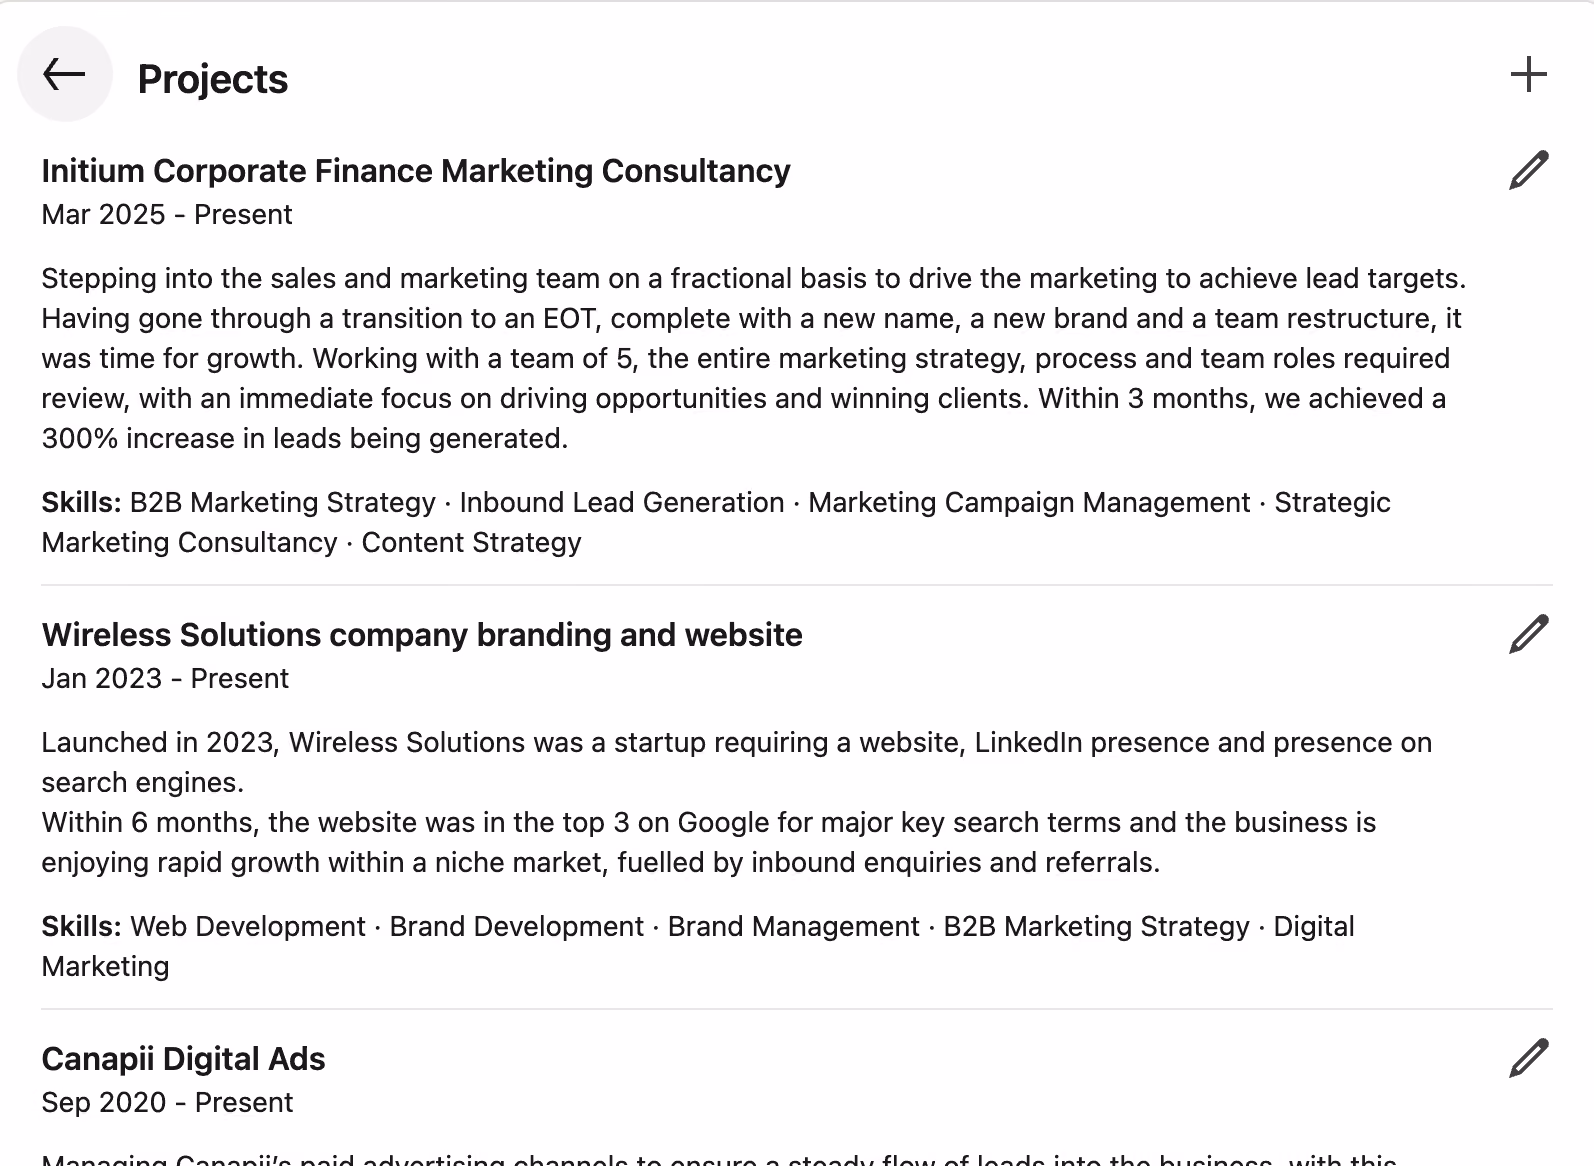Click the Jan 2023 - Present date
The height and width of the screenshot is (1166, 1594).
pyautogui.click(x=165, y=679)
